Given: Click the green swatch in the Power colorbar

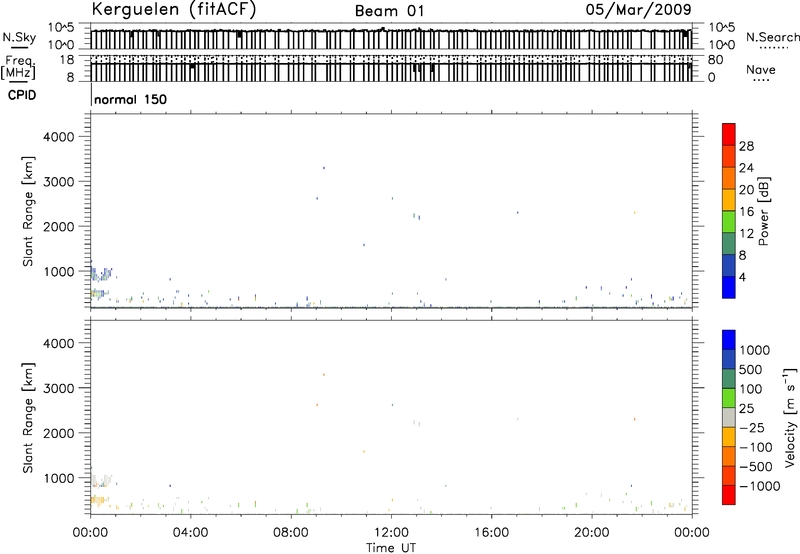Looking at the screenshot, I should [729, 222].
